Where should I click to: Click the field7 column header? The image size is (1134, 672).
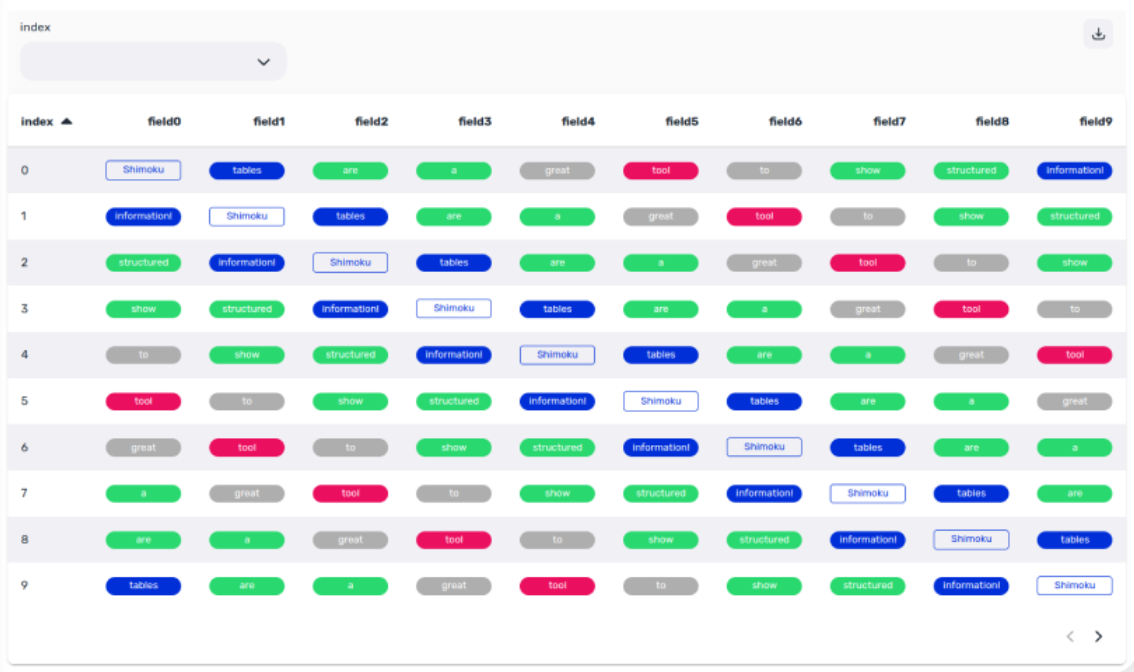[x=890, y=122]
